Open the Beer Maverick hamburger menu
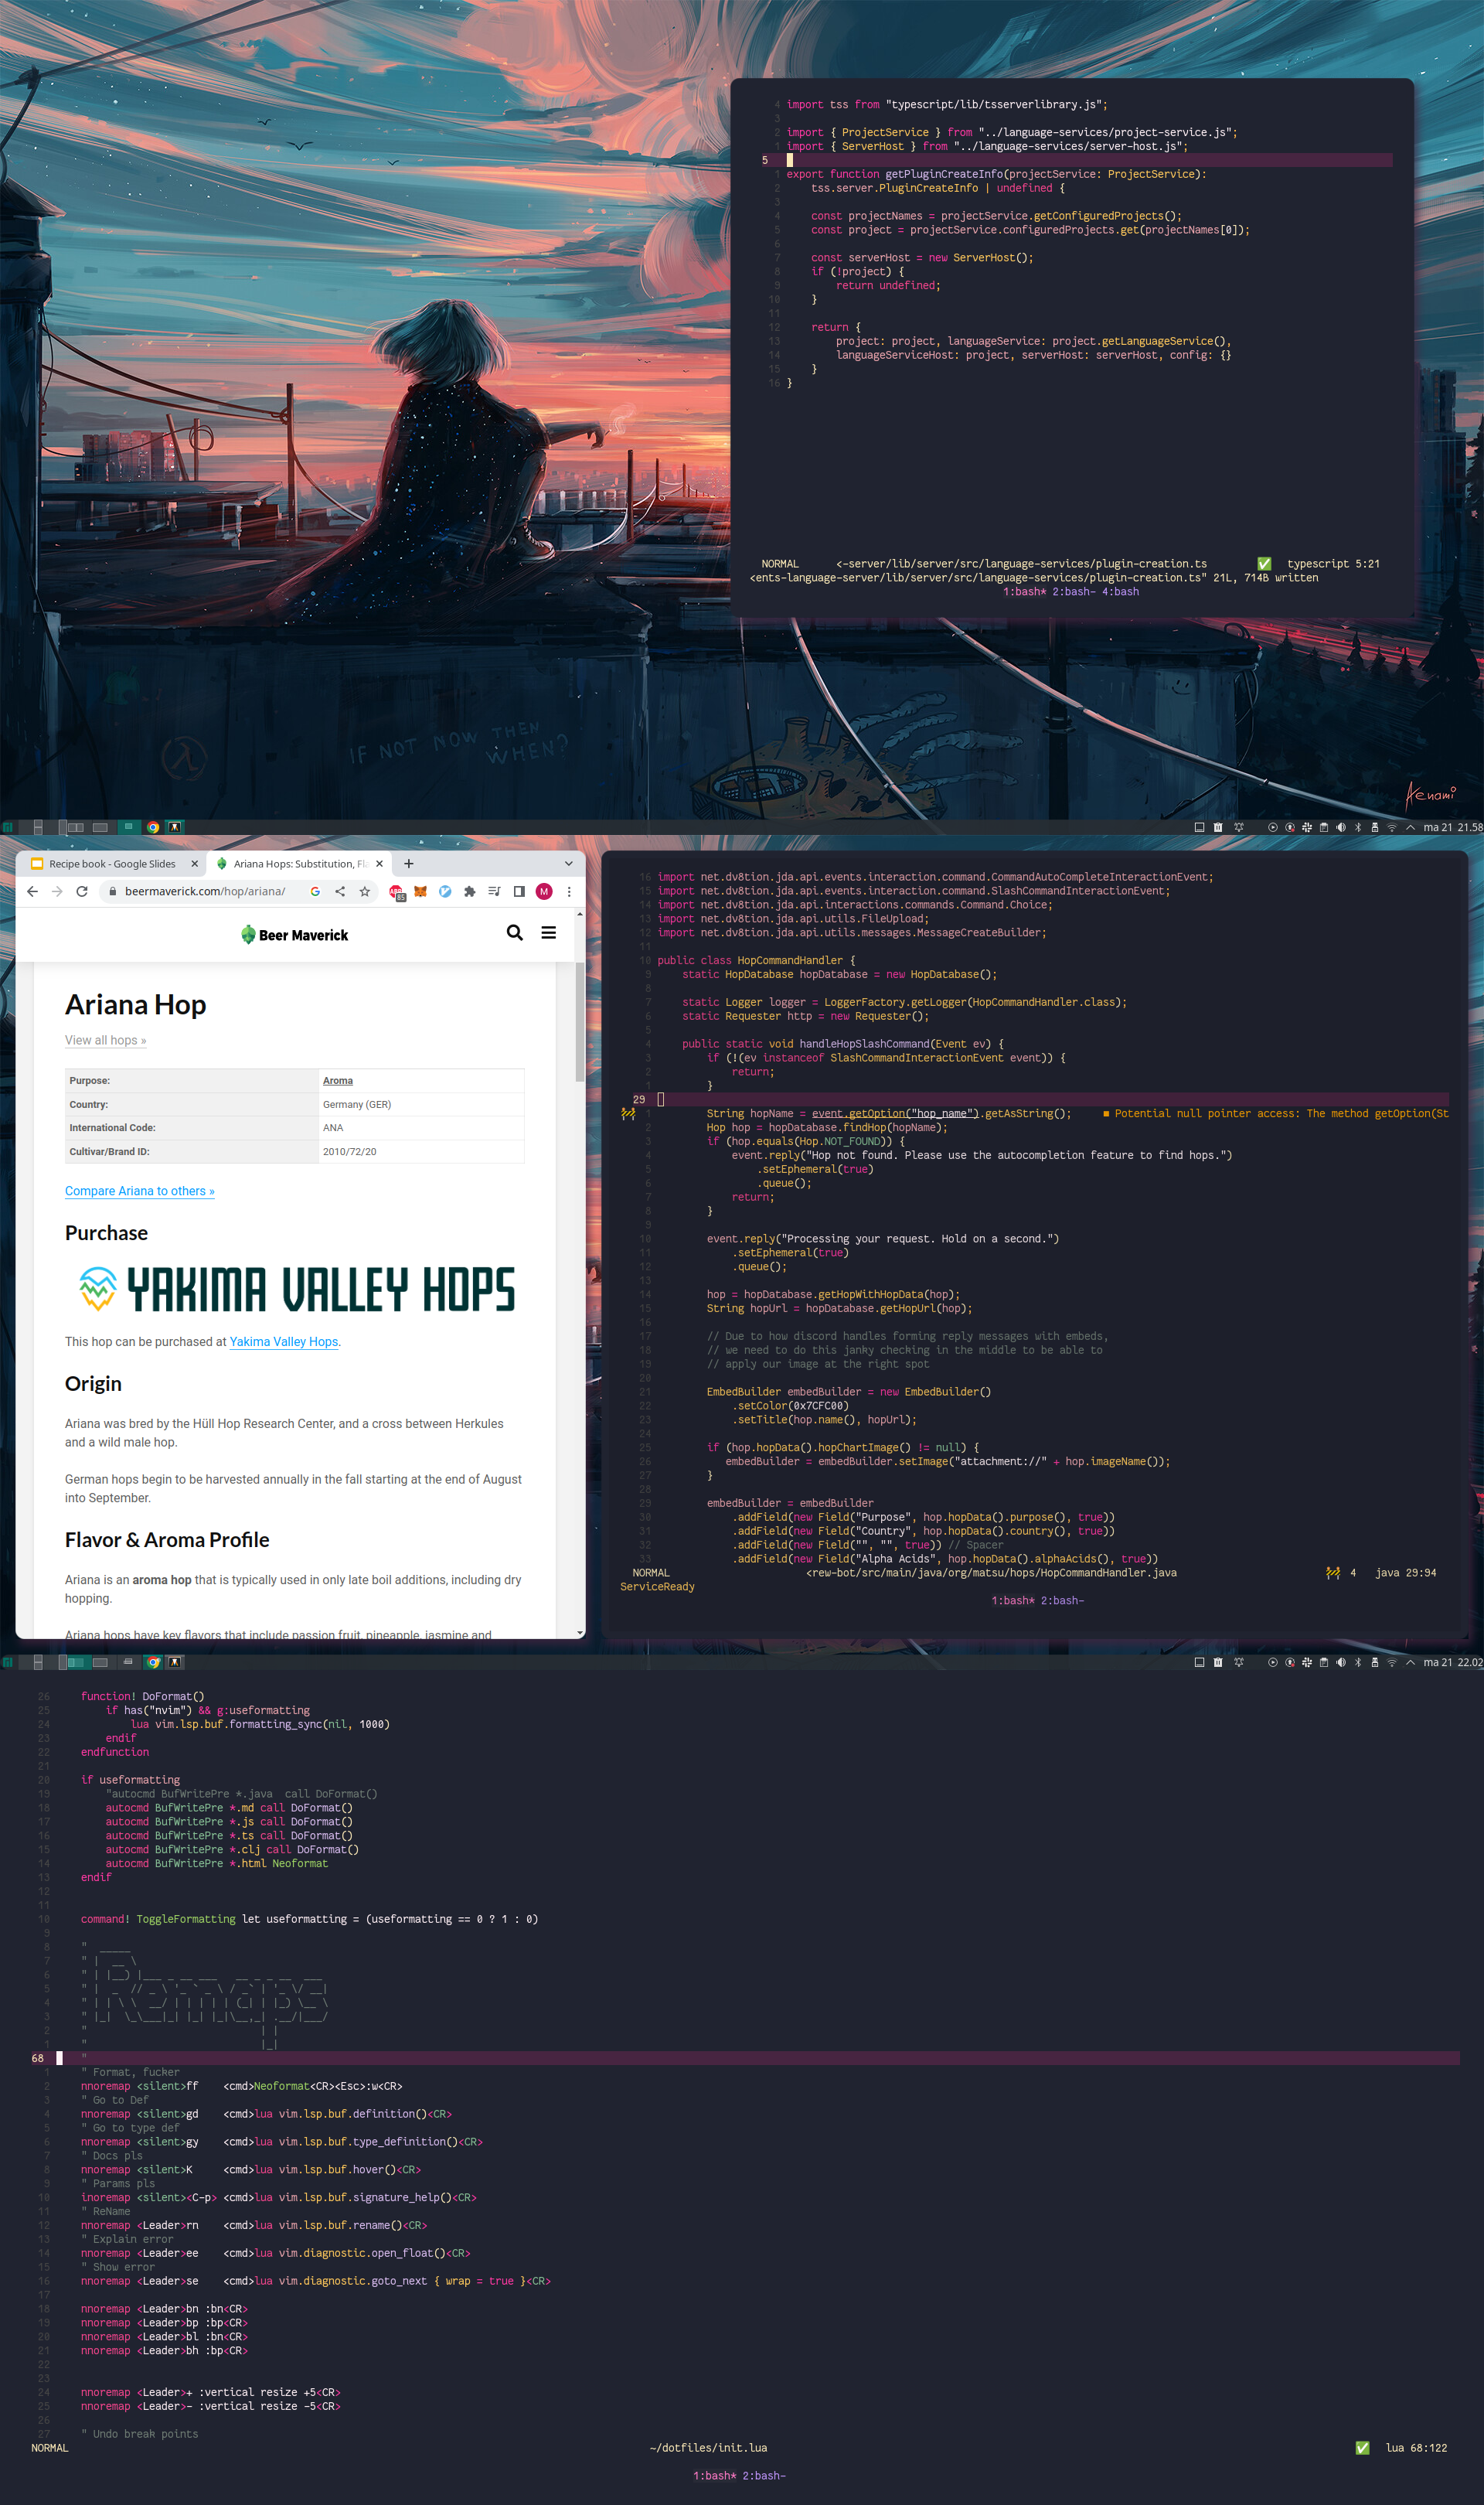Viewport: 1484px width, 2505px height. click(549, 932)
